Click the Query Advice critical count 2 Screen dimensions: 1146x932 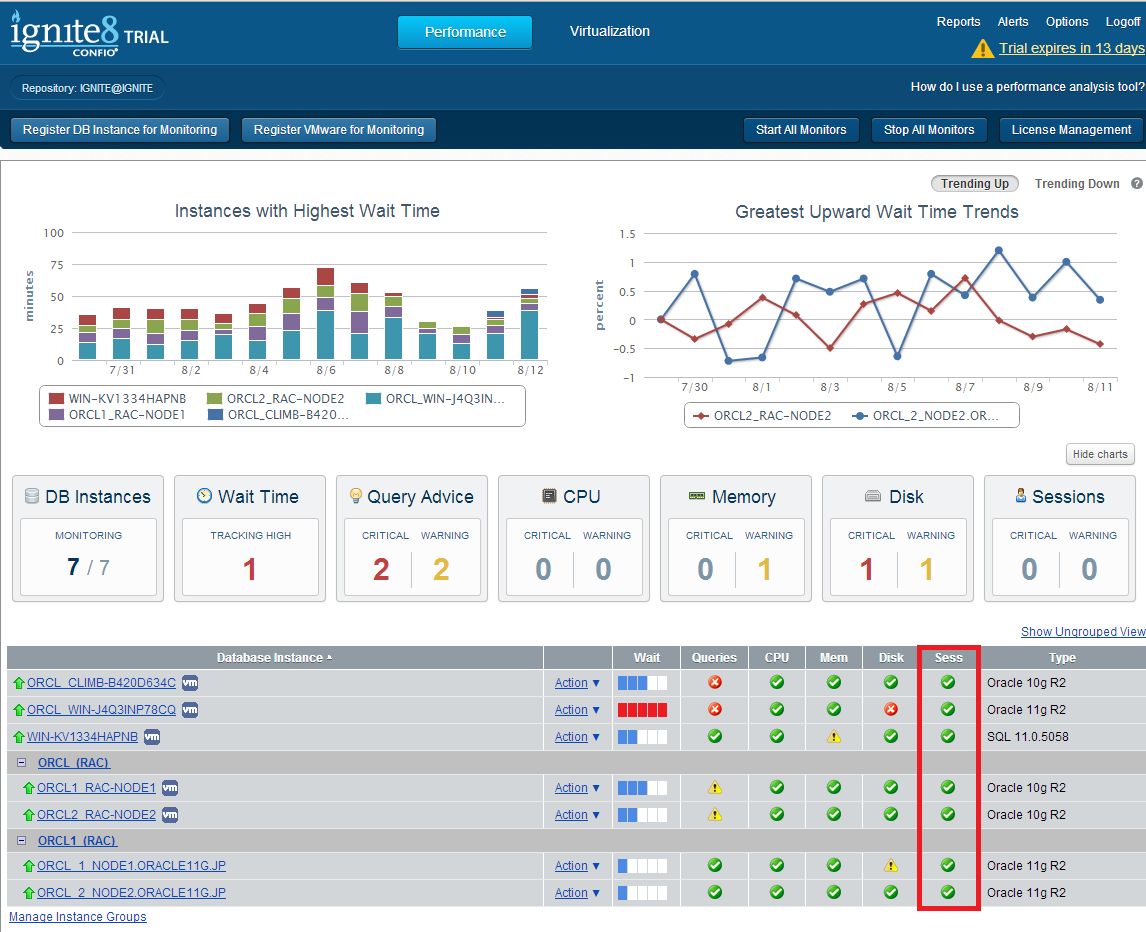pyautogui.click(x=381, y=569)
